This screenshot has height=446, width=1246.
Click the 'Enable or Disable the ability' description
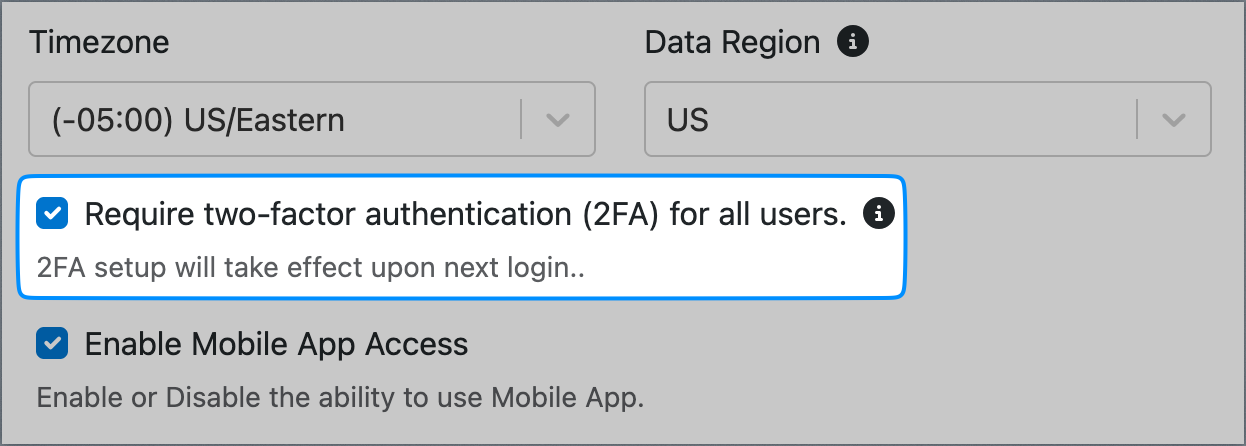[x=340, y=398]
